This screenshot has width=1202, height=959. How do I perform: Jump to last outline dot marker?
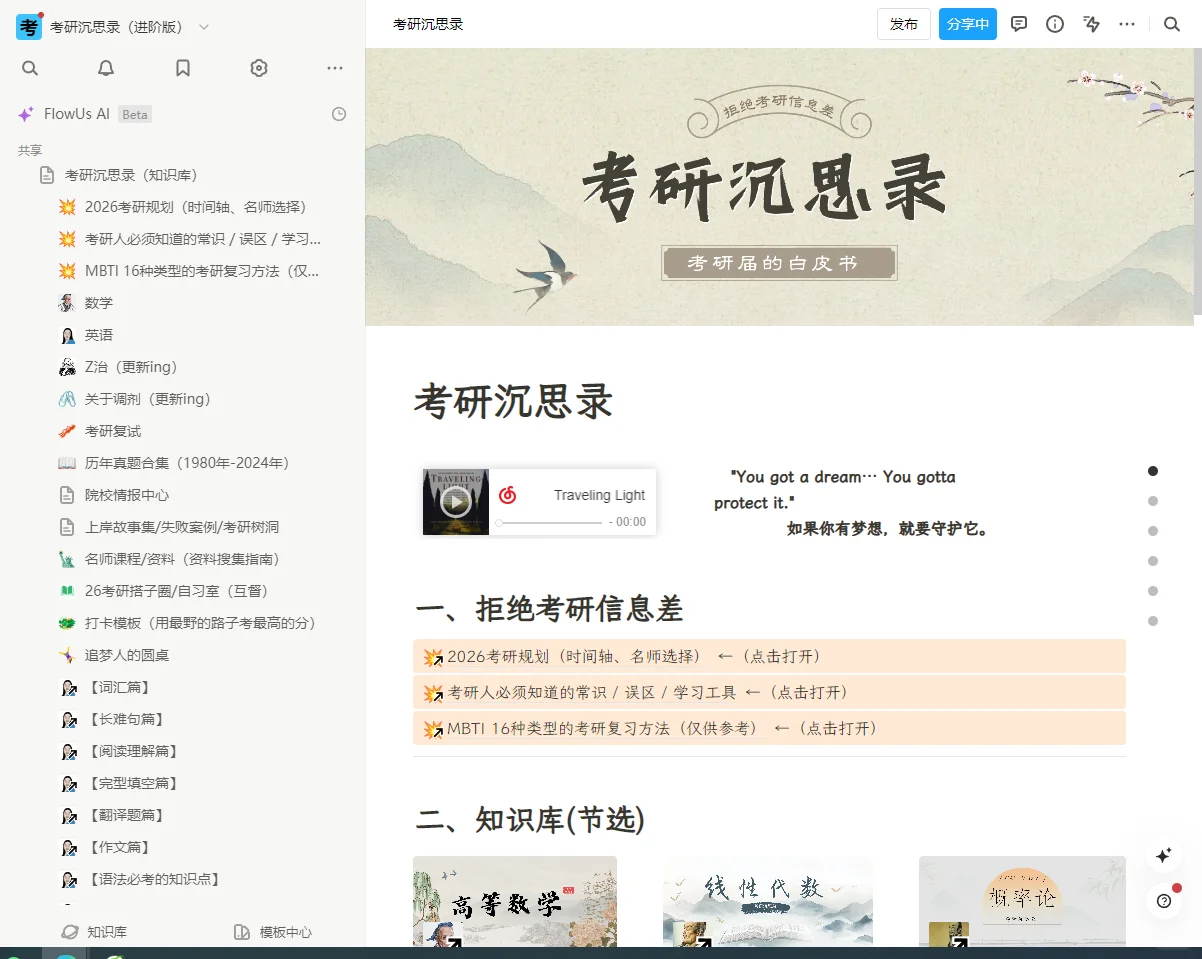click(1153, 621)
